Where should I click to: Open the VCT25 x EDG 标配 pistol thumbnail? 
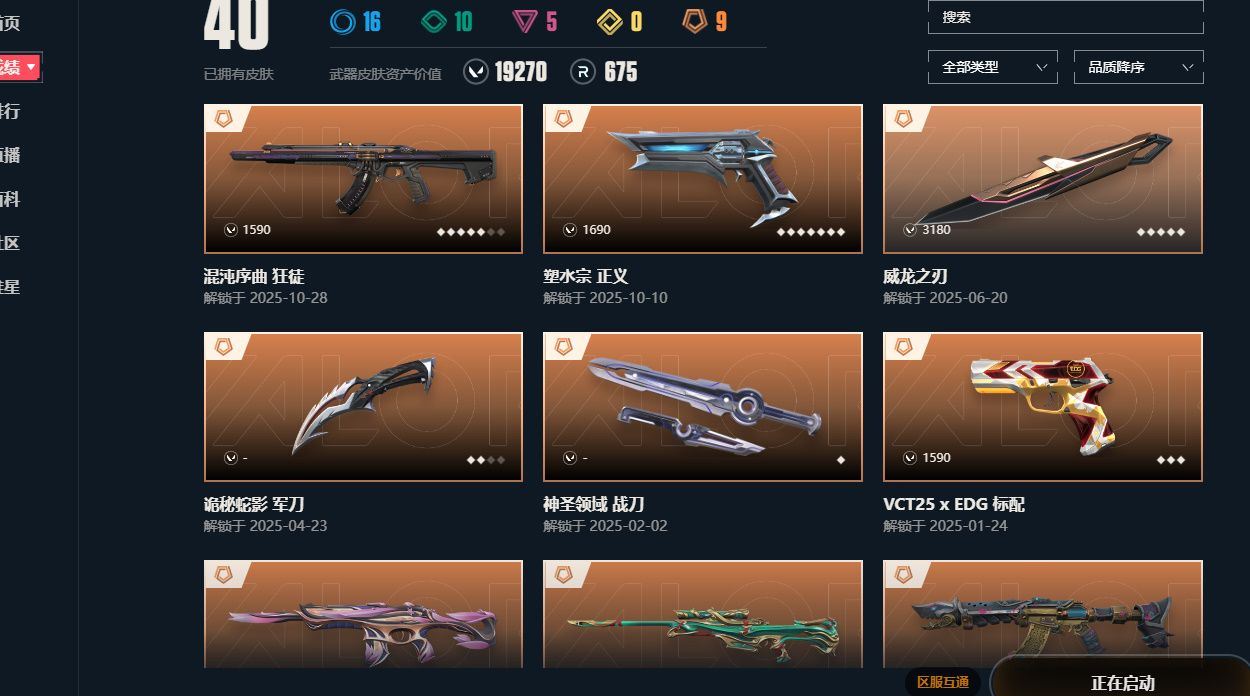click(1043, 407)
